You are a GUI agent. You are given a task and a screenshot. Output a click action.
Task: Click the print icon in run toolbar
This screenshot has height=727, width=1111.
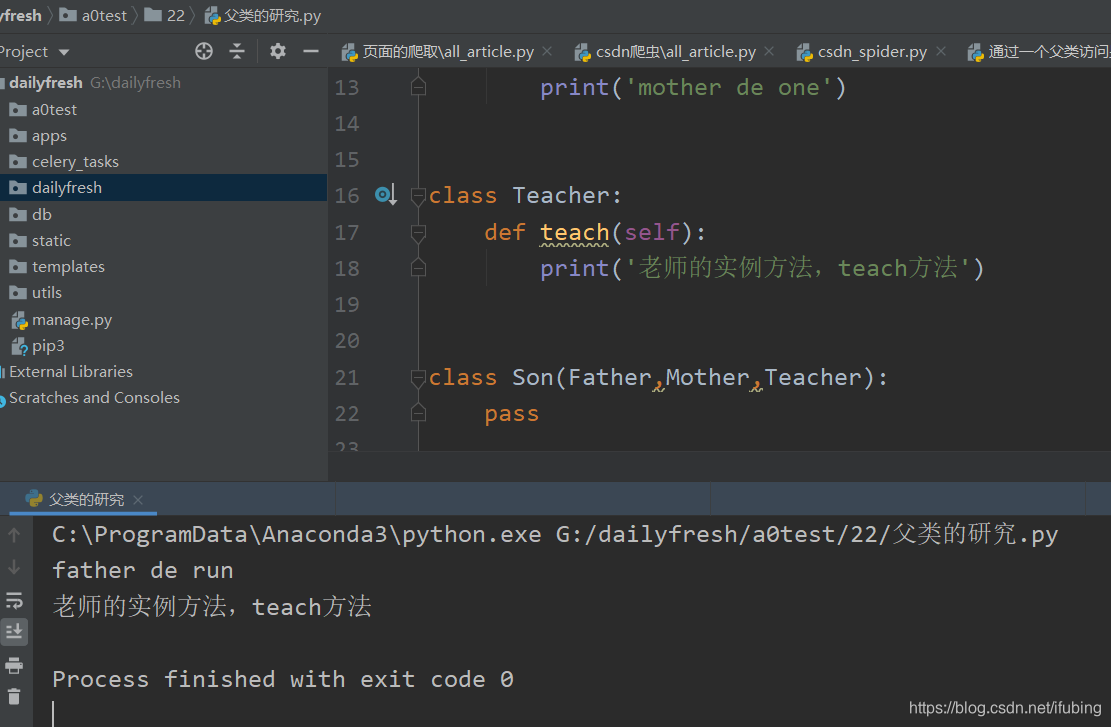pos(14,665)
